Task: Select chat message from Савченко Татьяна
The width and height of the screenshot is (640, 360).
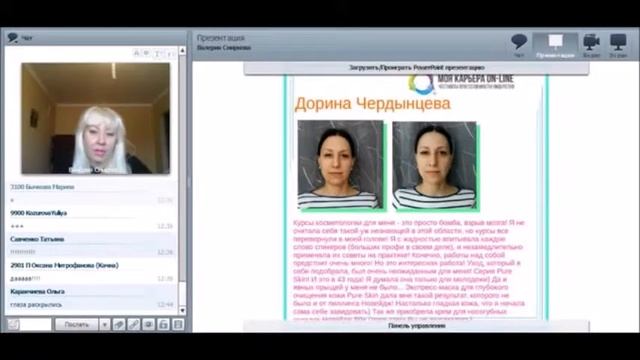Action: point(91,245)
